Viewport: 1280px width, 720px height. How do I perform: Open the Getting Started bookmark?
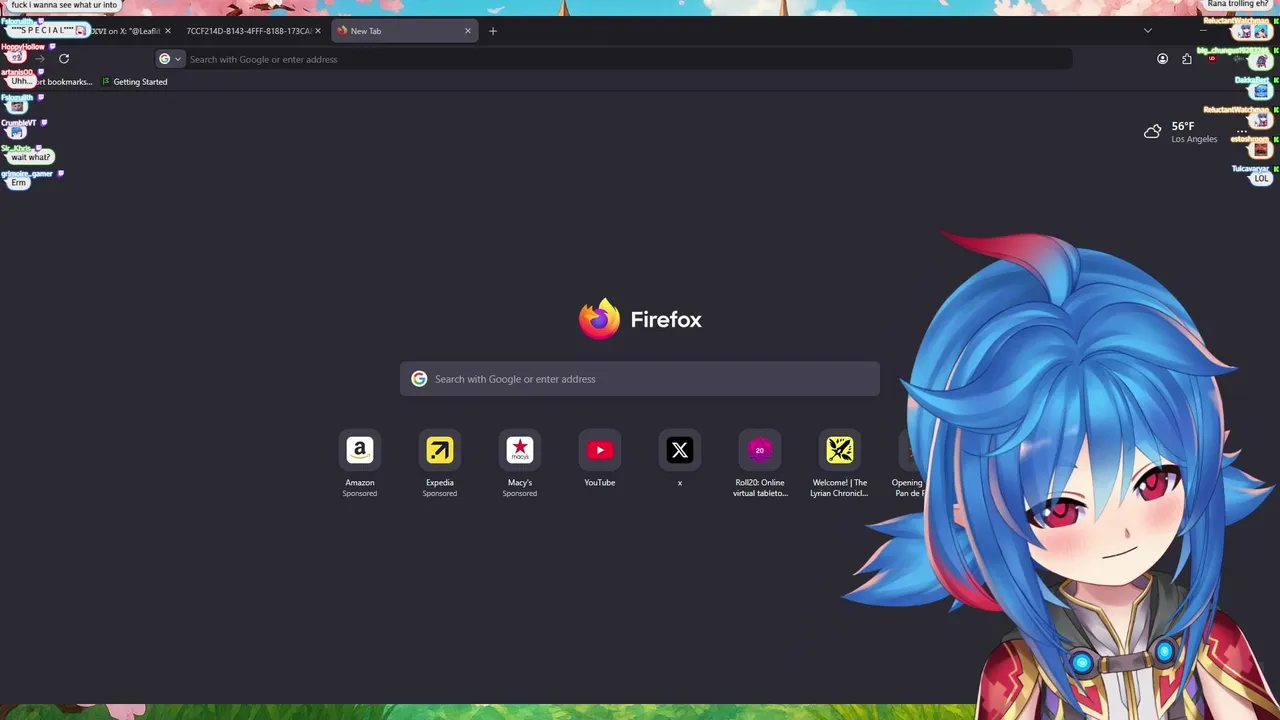[135, 82]
